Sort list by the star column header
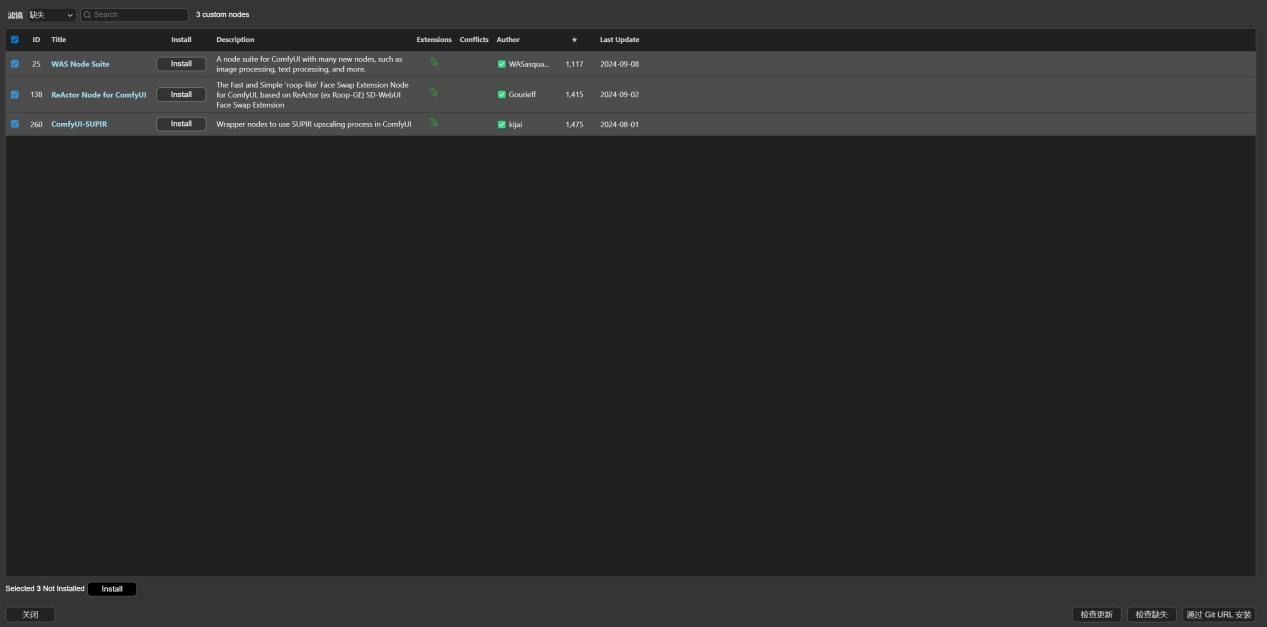This screenshot has width=1267, height=627. click(574, 40)
